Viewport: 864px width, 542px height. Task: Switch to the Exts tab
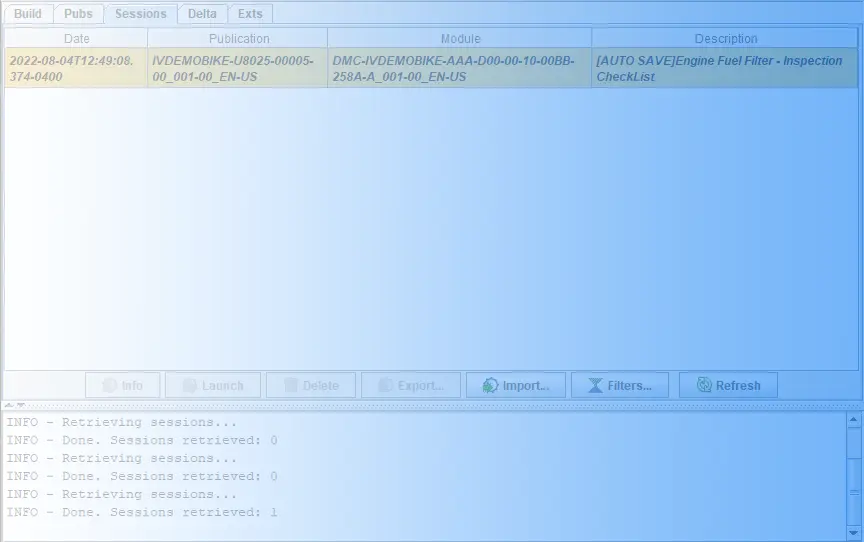click(x=250, y=14)
